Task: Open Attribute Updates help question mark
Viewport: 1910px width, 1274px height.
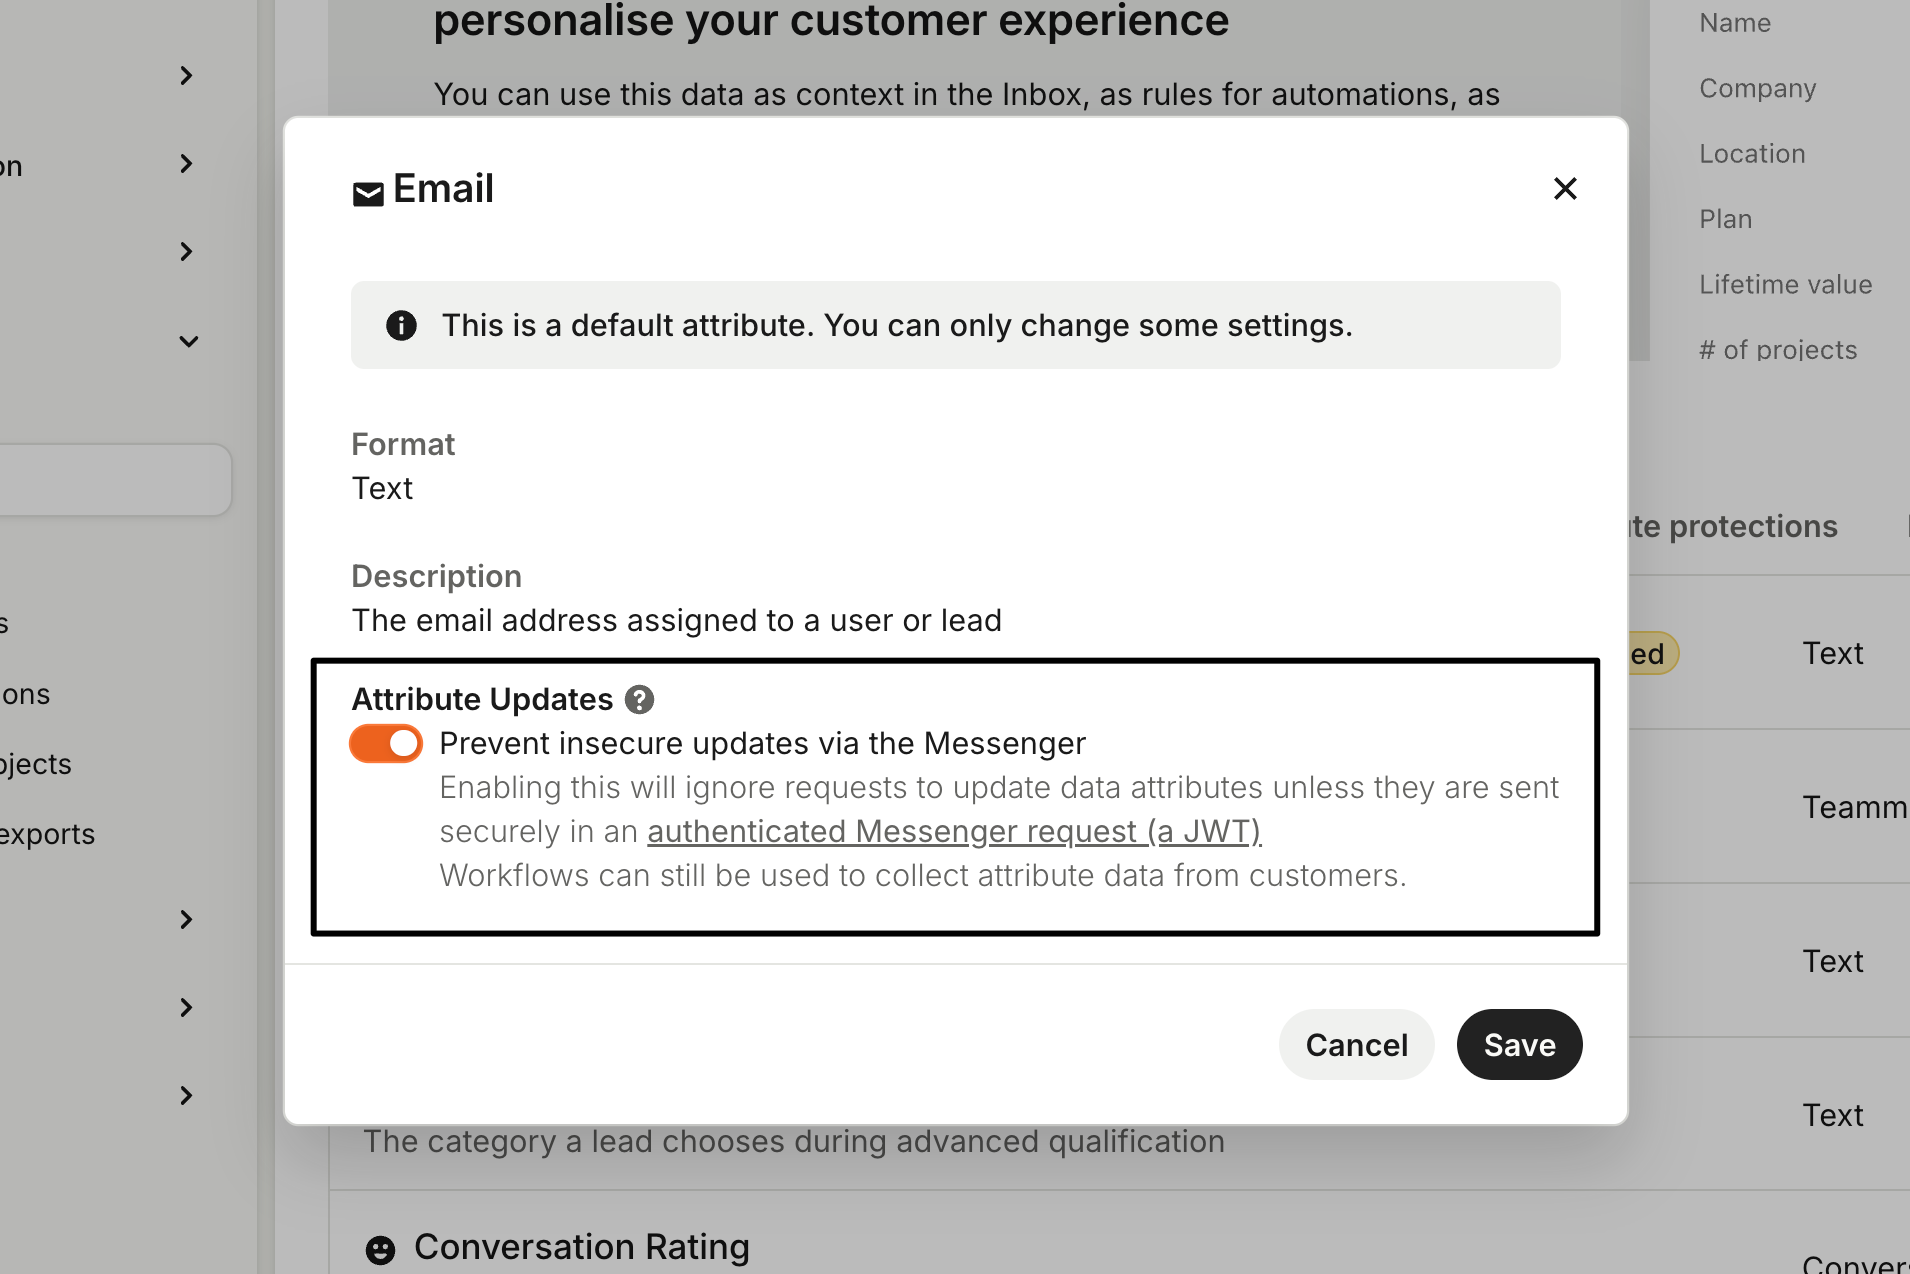Action: 639,700
